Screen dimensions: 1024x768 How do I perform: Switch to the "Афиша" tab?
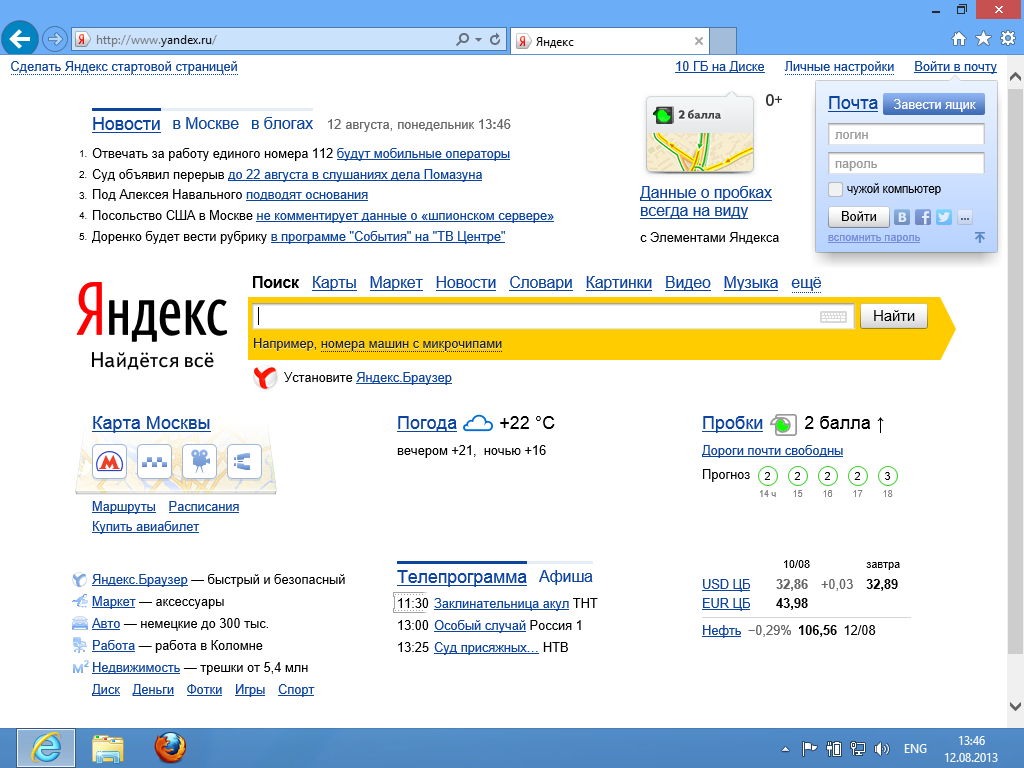pos(565,577)
